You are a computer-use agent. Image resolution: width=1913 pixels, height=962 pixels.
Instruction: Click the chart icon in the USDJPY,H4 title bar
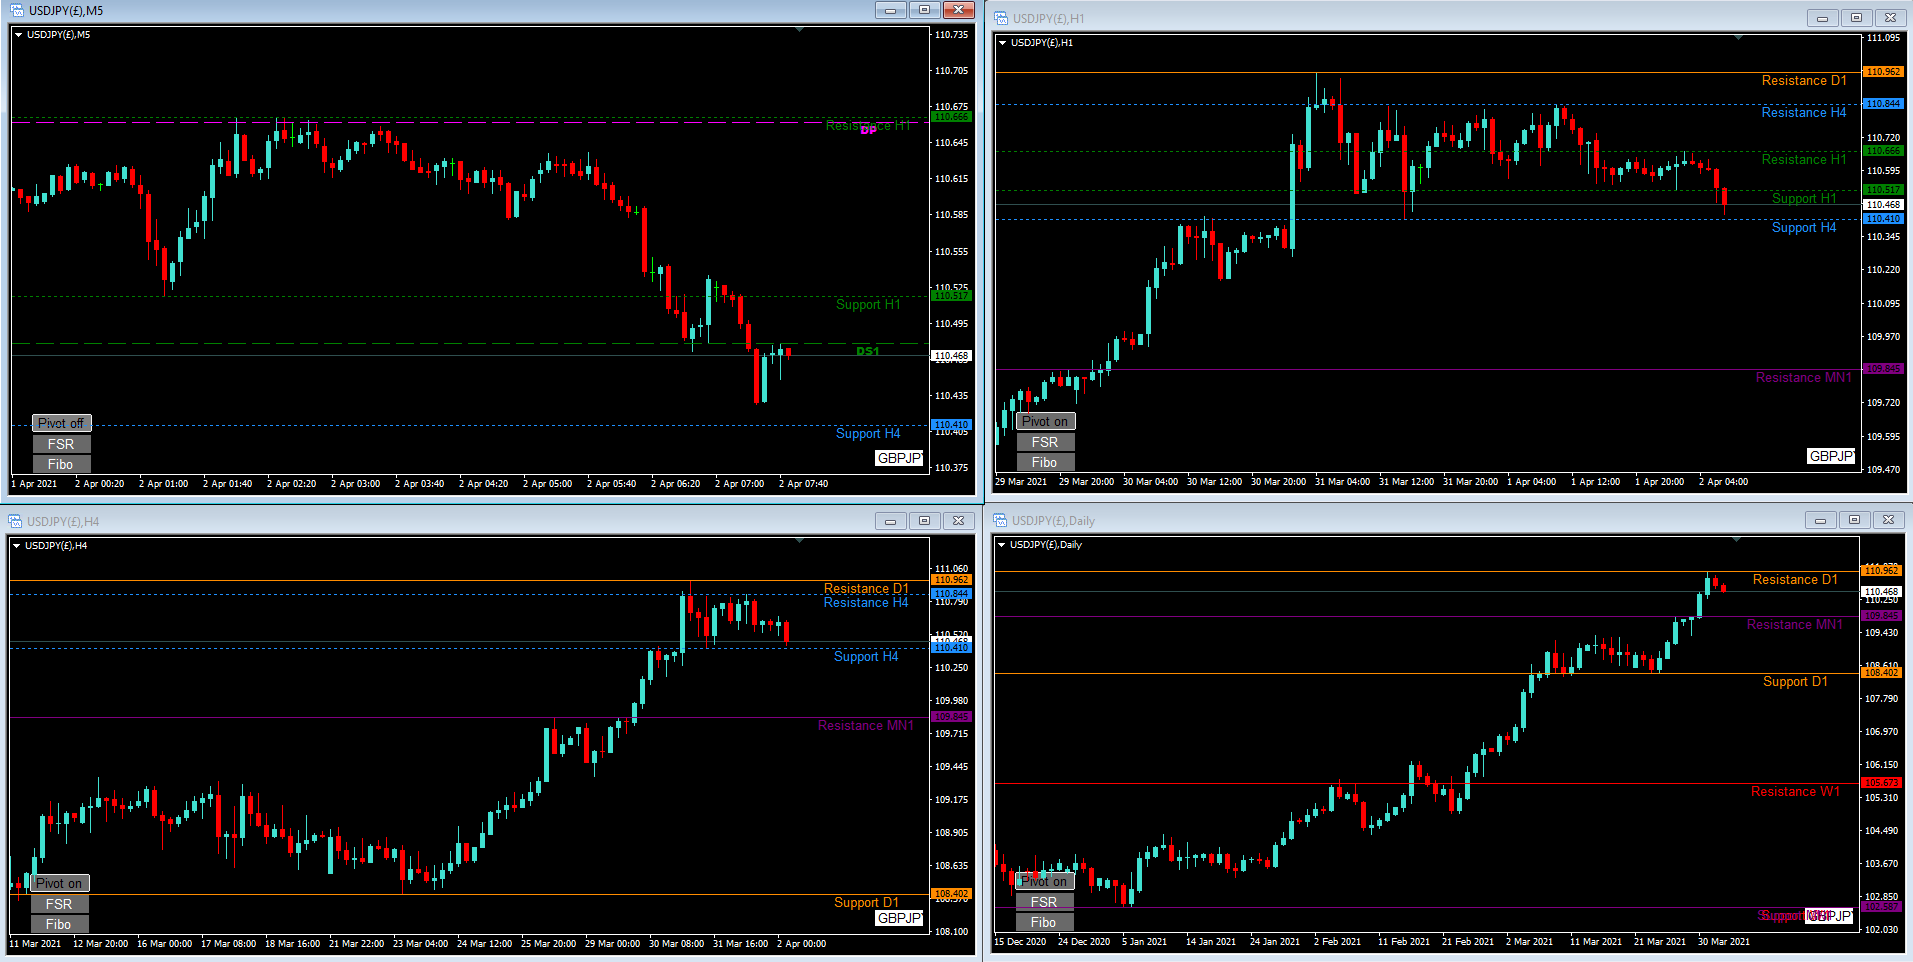click(15, 521)
